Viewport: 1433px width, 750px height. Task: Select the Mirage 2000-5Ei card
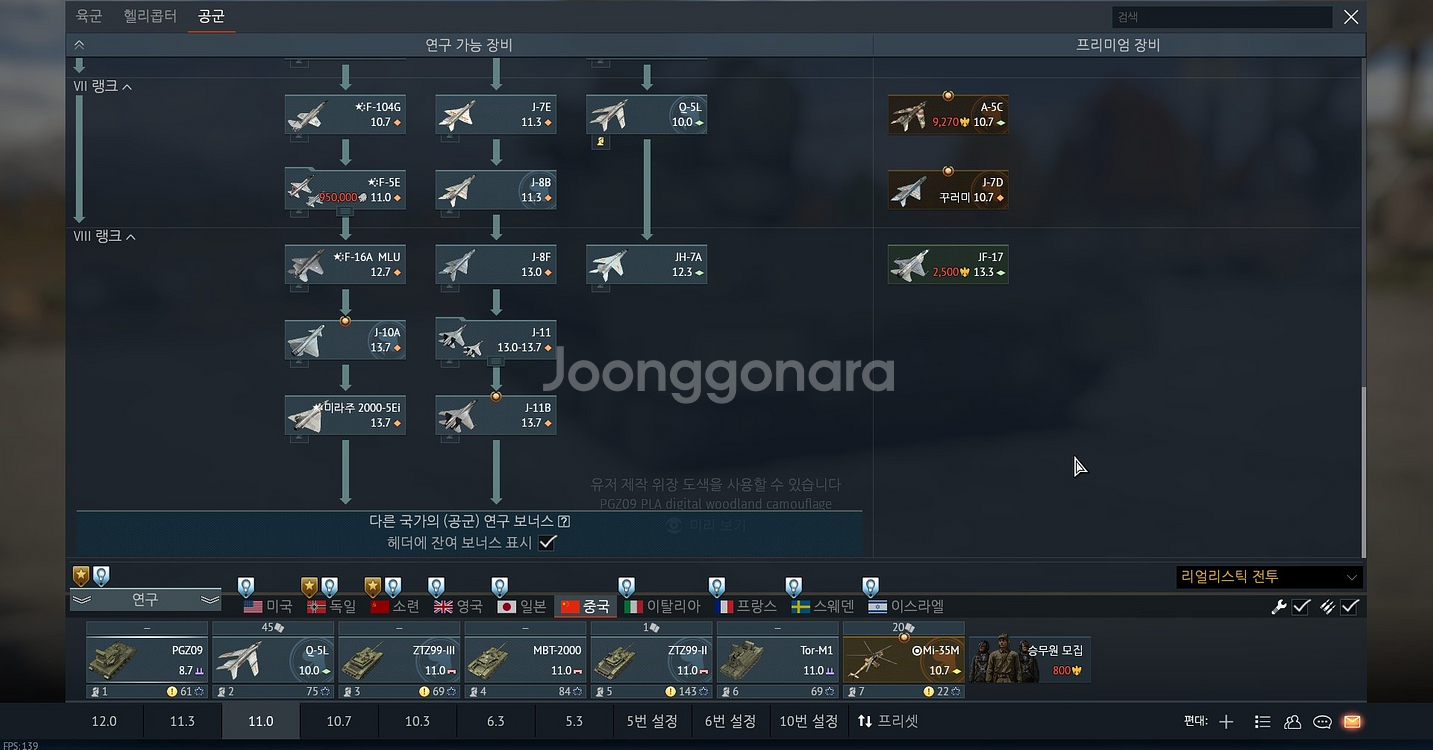(x=345, y=414)
